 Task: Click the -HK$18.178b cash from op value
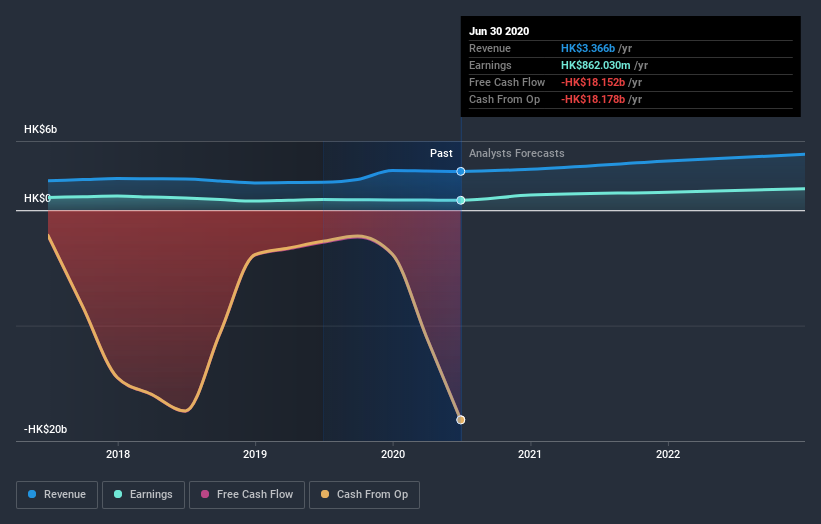[593, 99]
